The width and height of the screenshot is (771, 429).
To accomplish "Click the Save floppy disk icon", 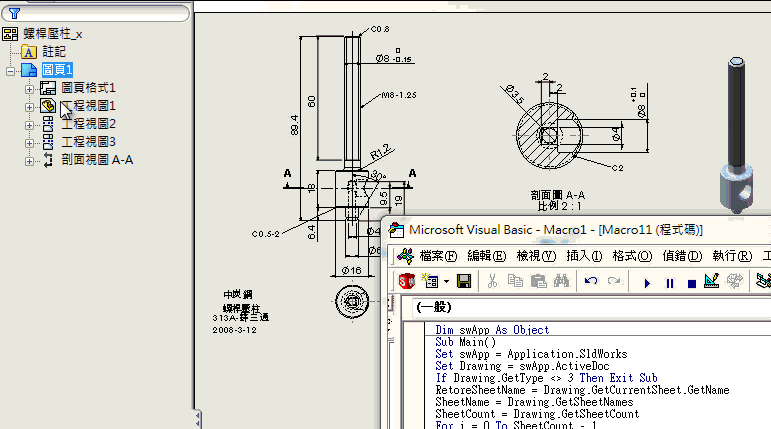I will click(464, 281).
